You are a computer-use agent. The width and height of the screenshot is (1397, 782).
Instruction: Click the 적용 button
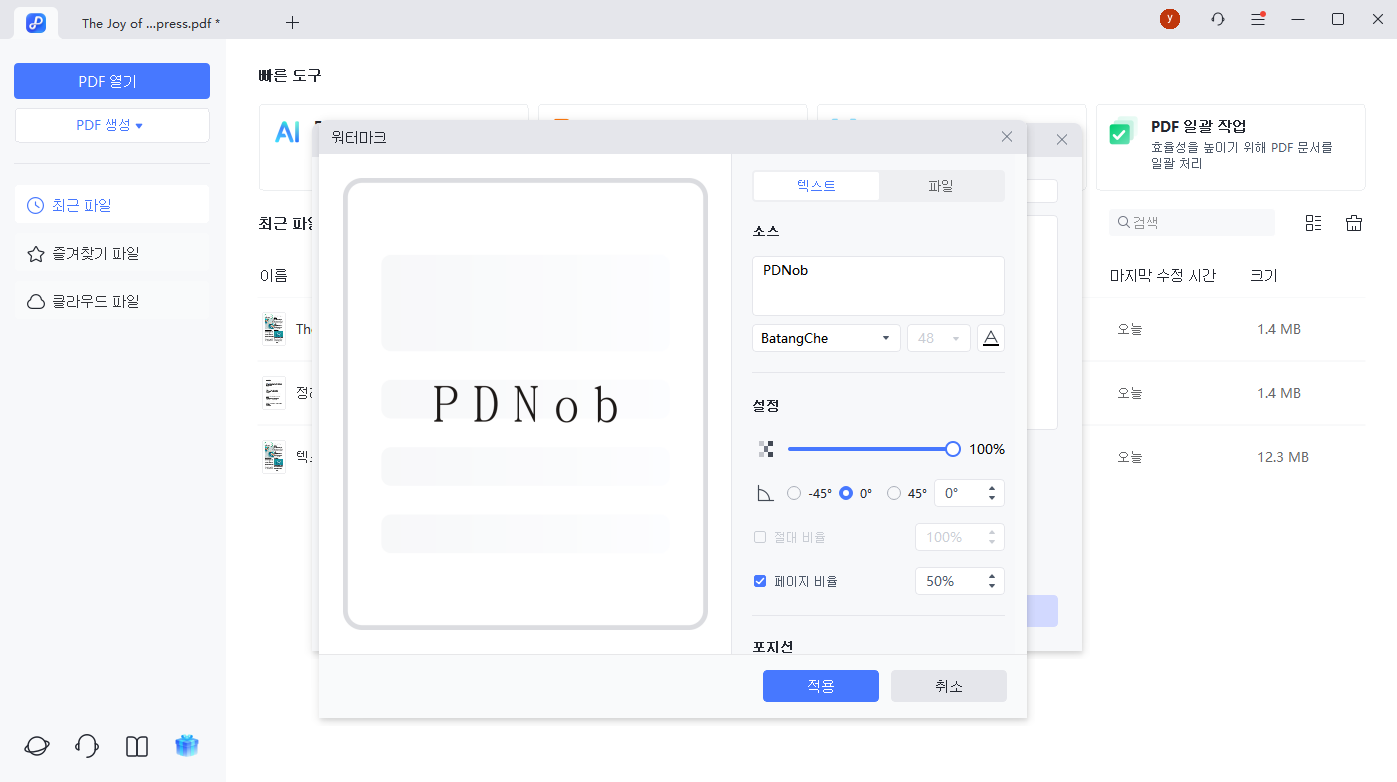[820, 686]
